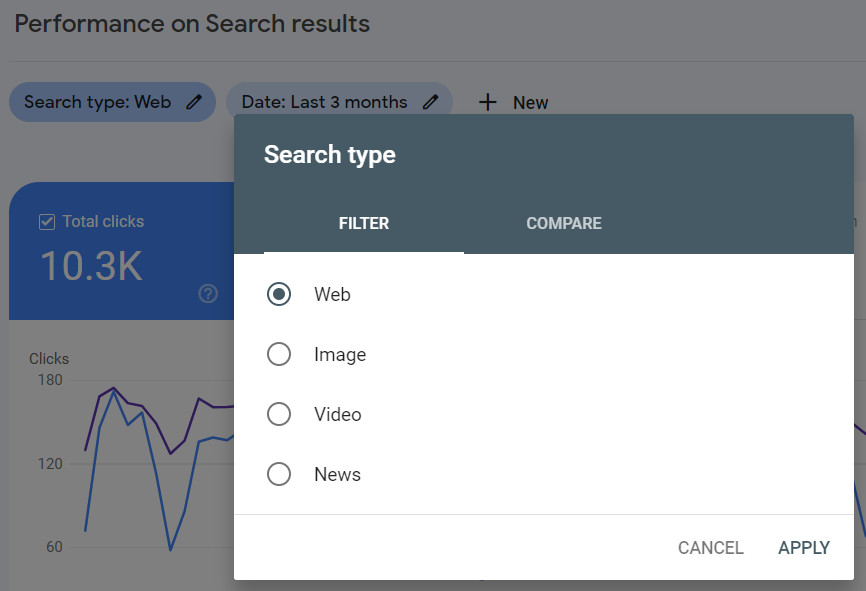
Task: Select the Web radio button
Action: click(x=279, y=294)
